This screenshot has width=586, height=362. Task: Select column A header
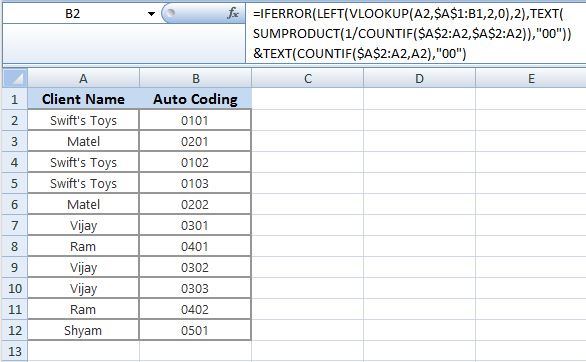[83, 78]
